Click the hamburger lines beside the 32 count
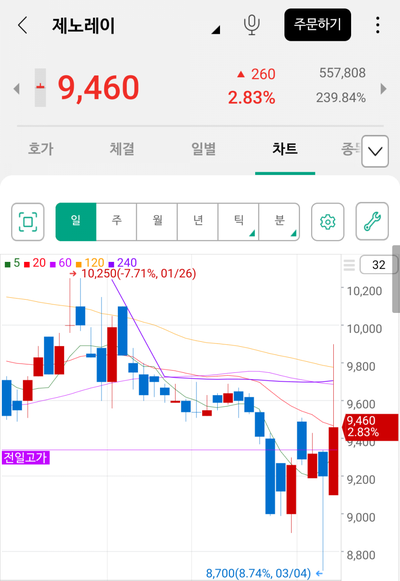The image size is (400, 581). click(349, 265)
